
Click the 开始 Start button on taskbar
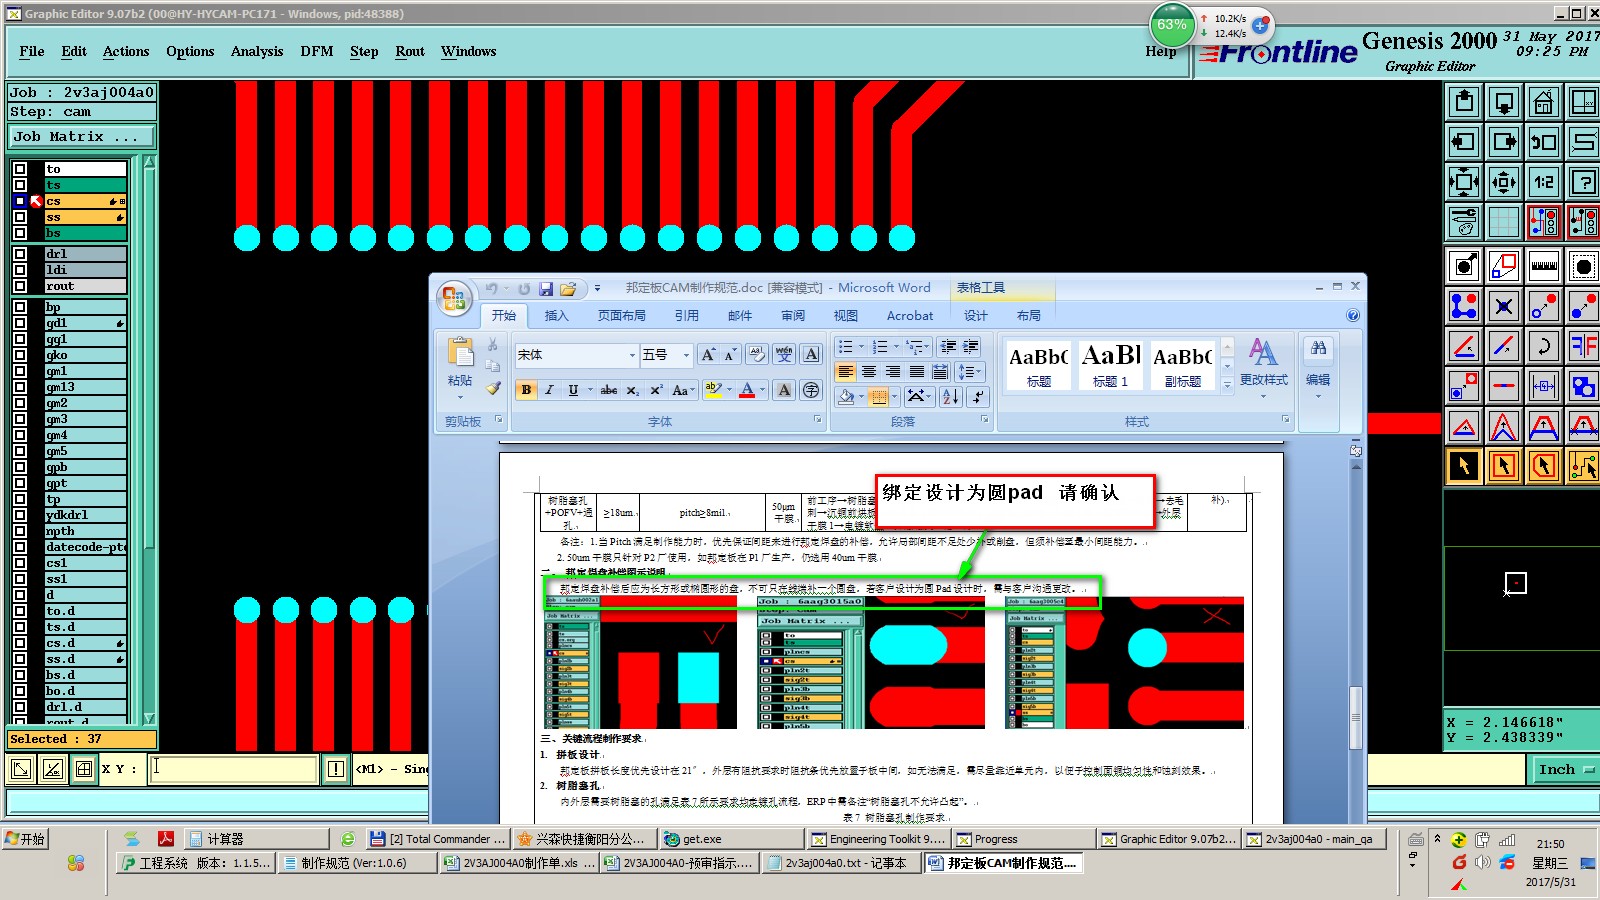coord(25,838)
